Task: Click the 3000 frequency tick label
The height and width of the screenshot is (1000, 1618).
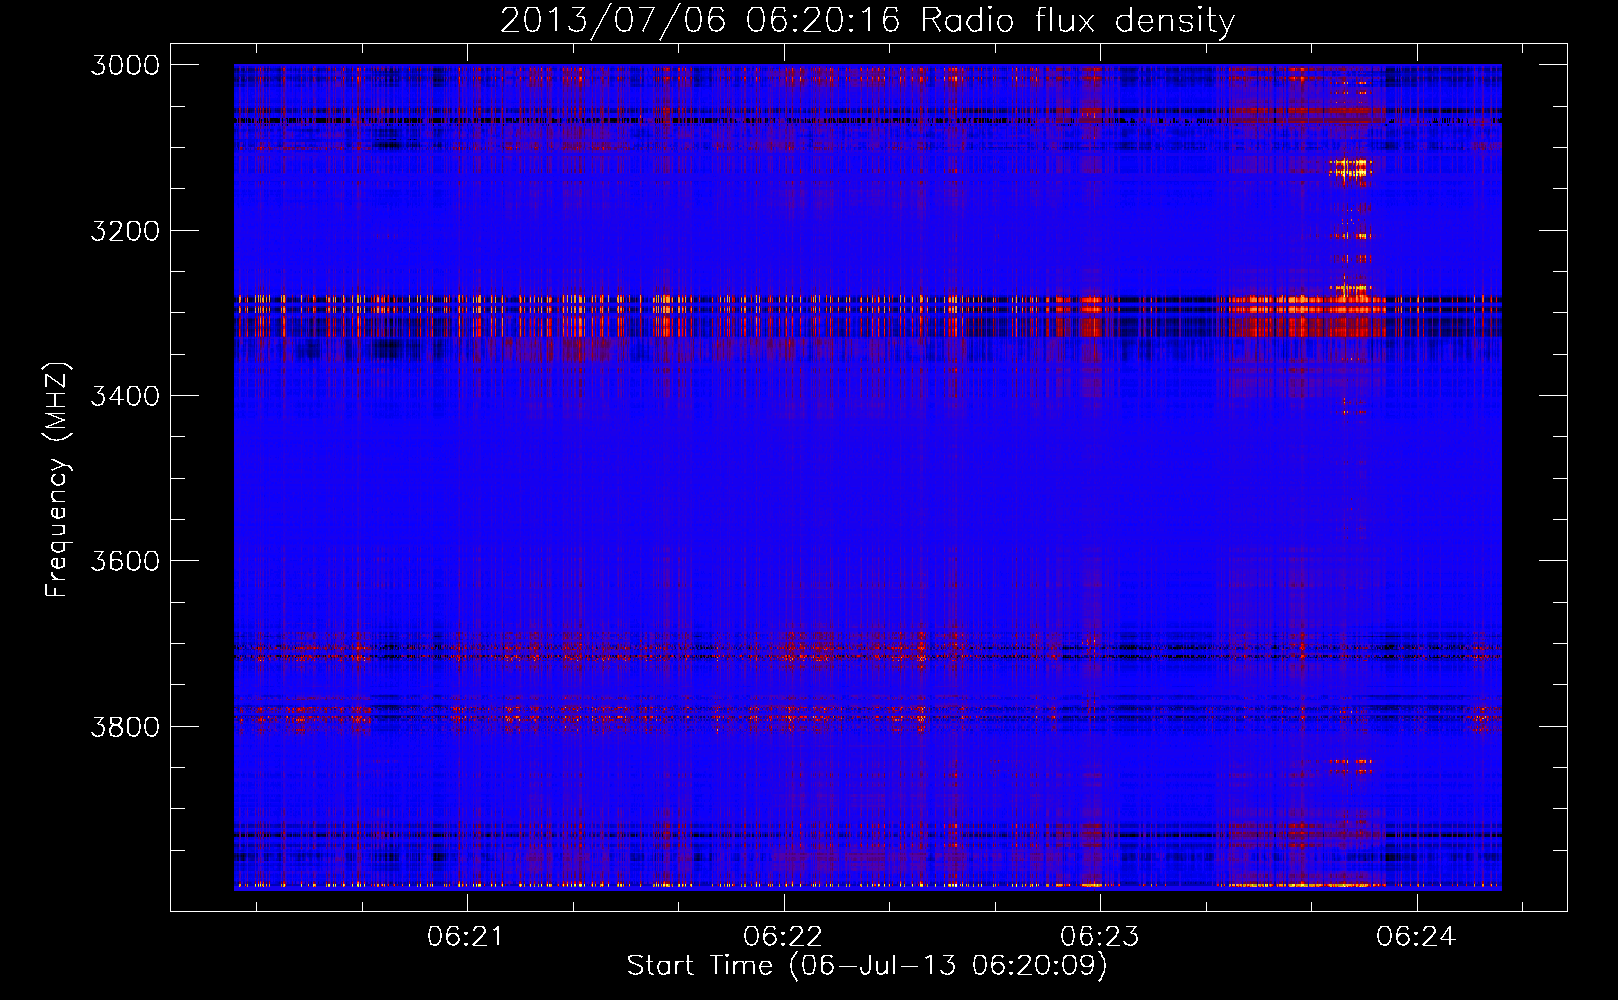Action: (x=125, y=65)
